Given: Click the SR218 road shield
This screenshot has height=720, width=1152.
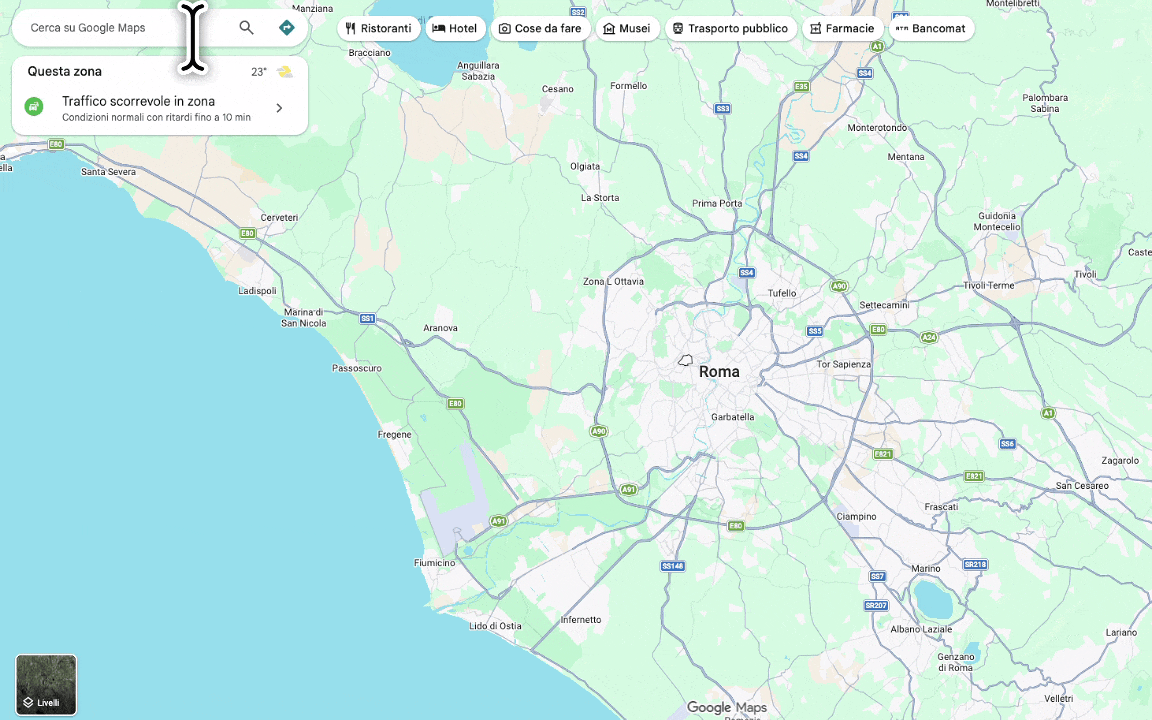Looking at the screenshot, I should tap(975, 564).
